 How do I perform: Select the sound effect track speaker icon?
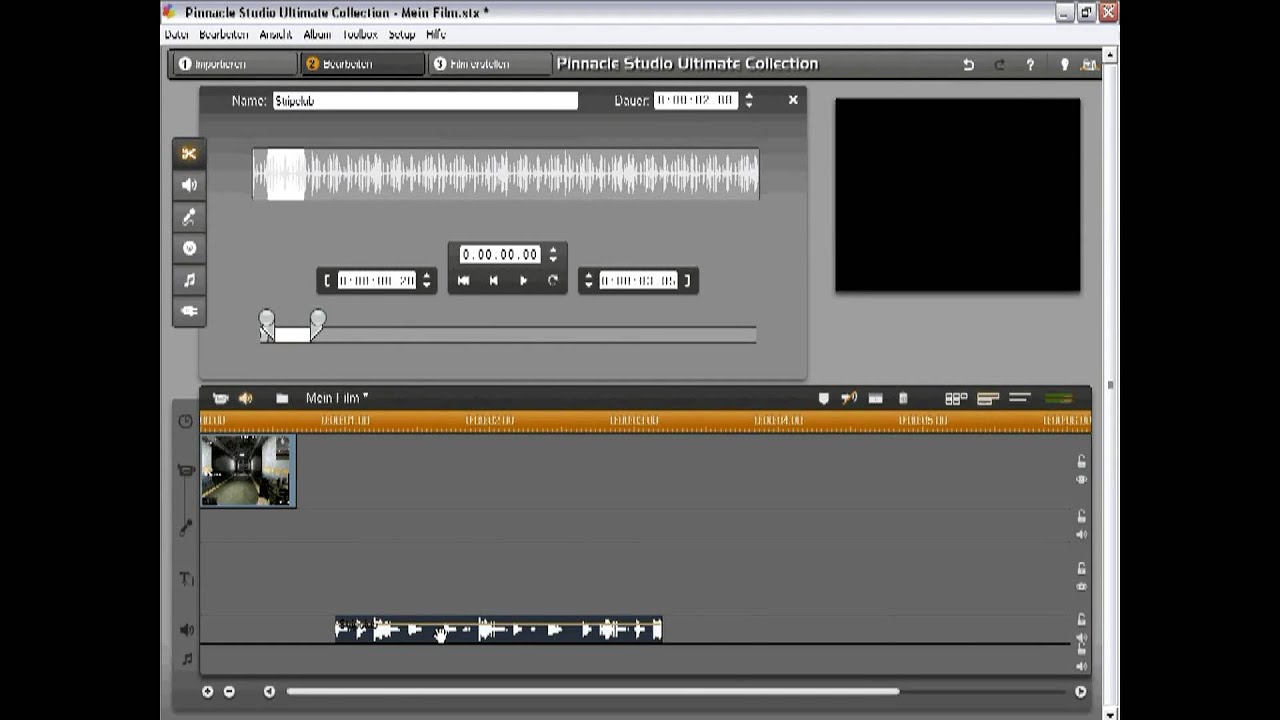pos(186,630)
